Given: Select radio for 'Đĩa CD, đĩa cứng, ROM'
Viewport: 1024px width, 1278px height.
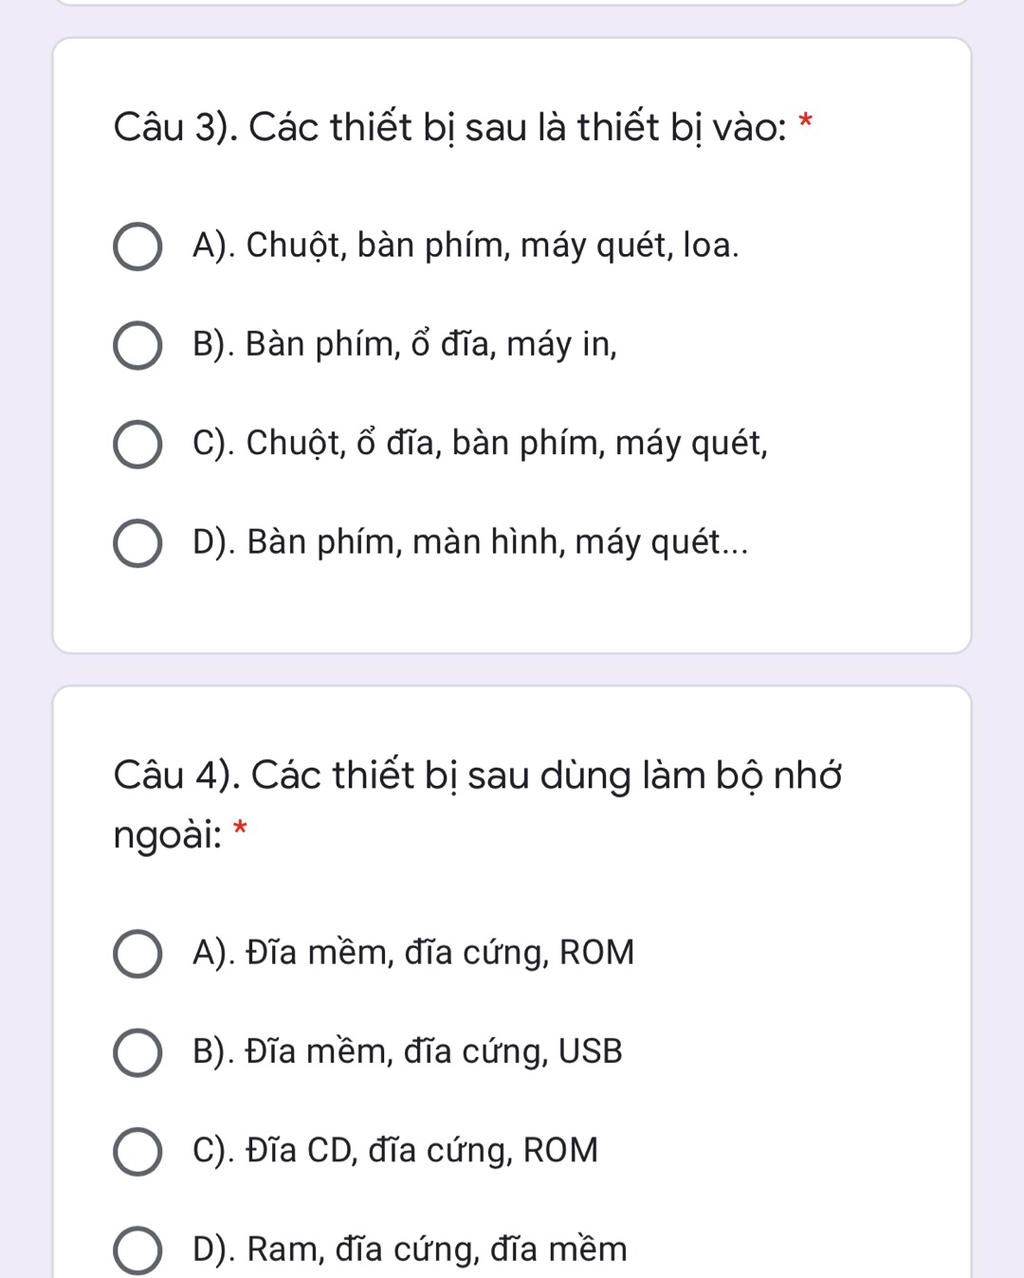Looking at the screenshot, I should pos(137,1151).
